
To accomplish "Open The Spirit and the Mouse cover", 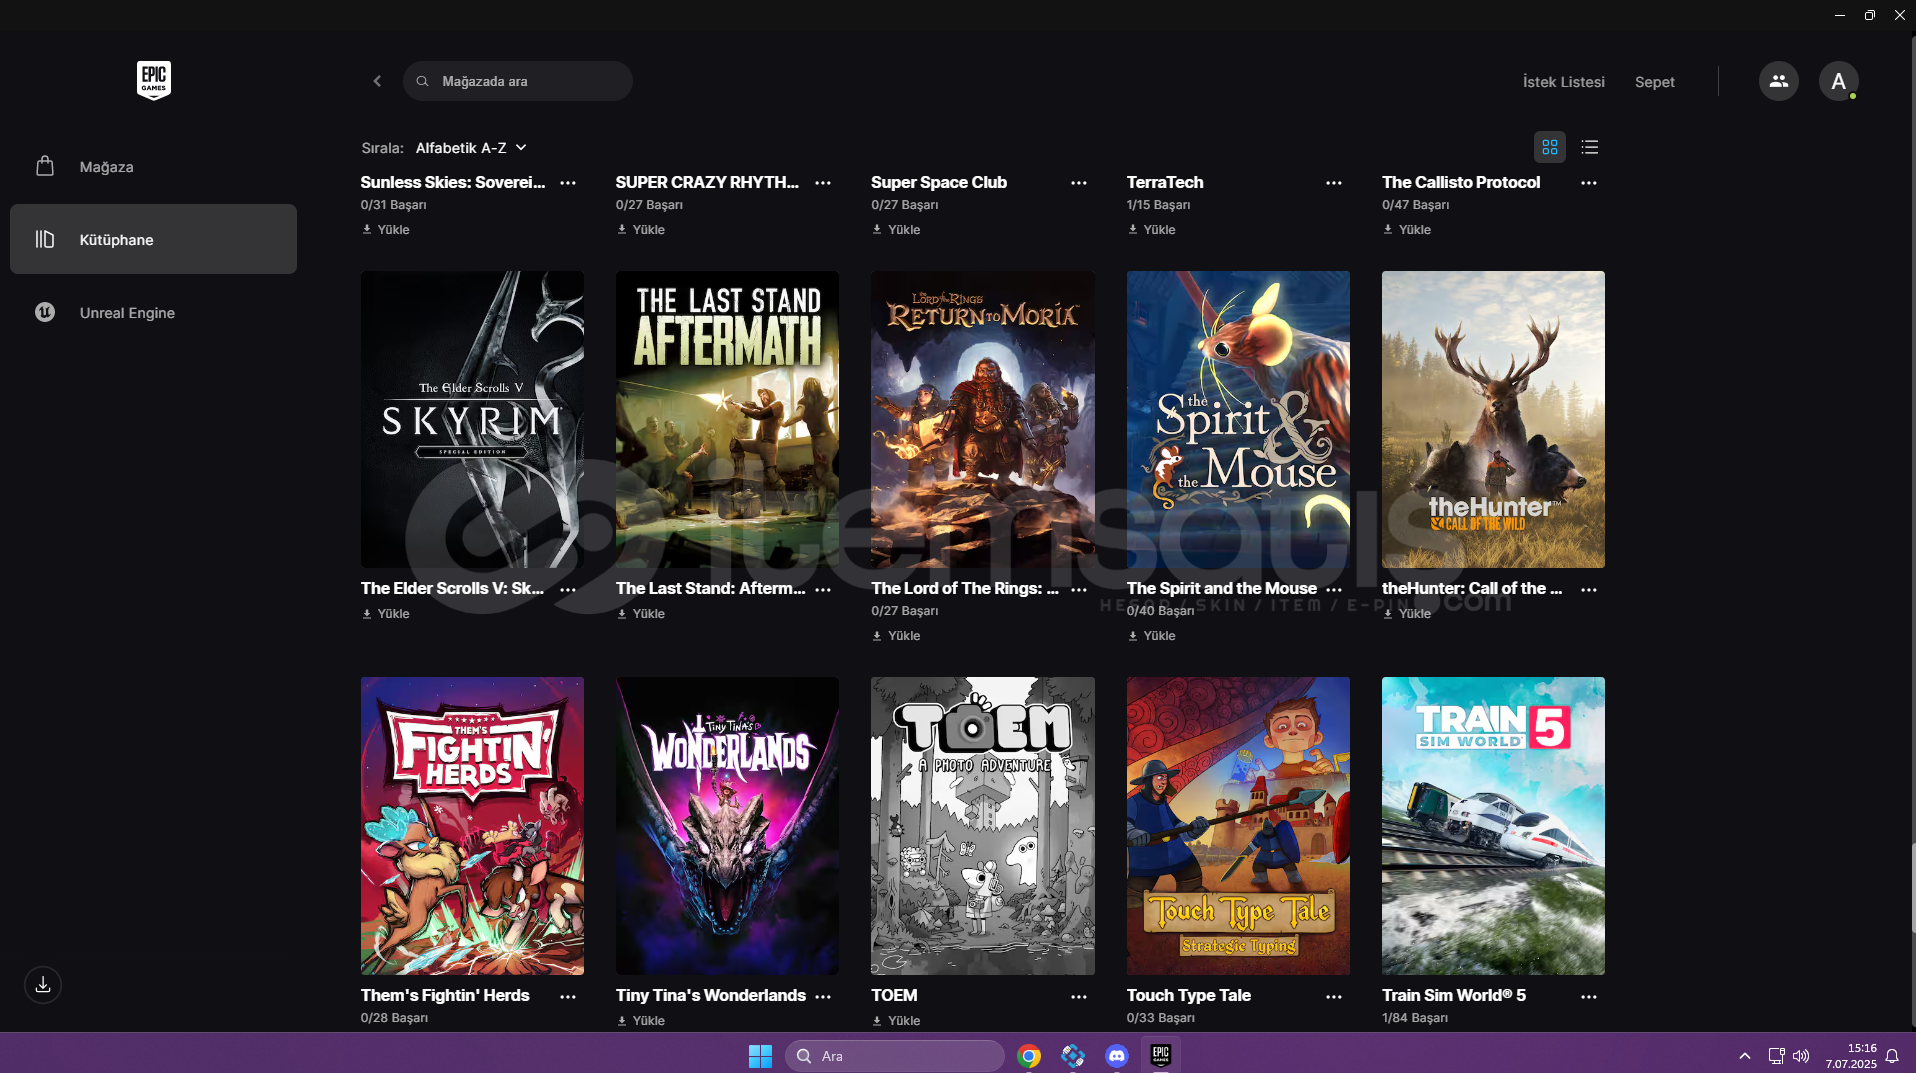I will tap(1238, 419).
